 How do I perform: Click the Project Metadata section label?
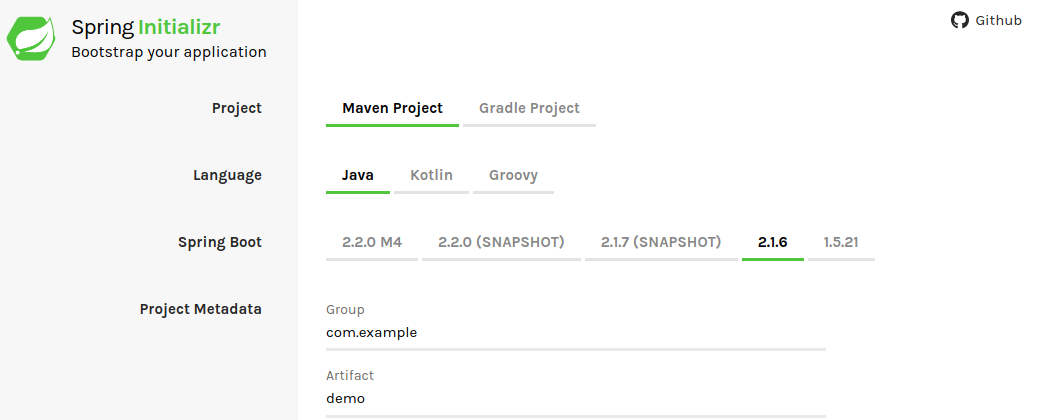coord(200,310)
